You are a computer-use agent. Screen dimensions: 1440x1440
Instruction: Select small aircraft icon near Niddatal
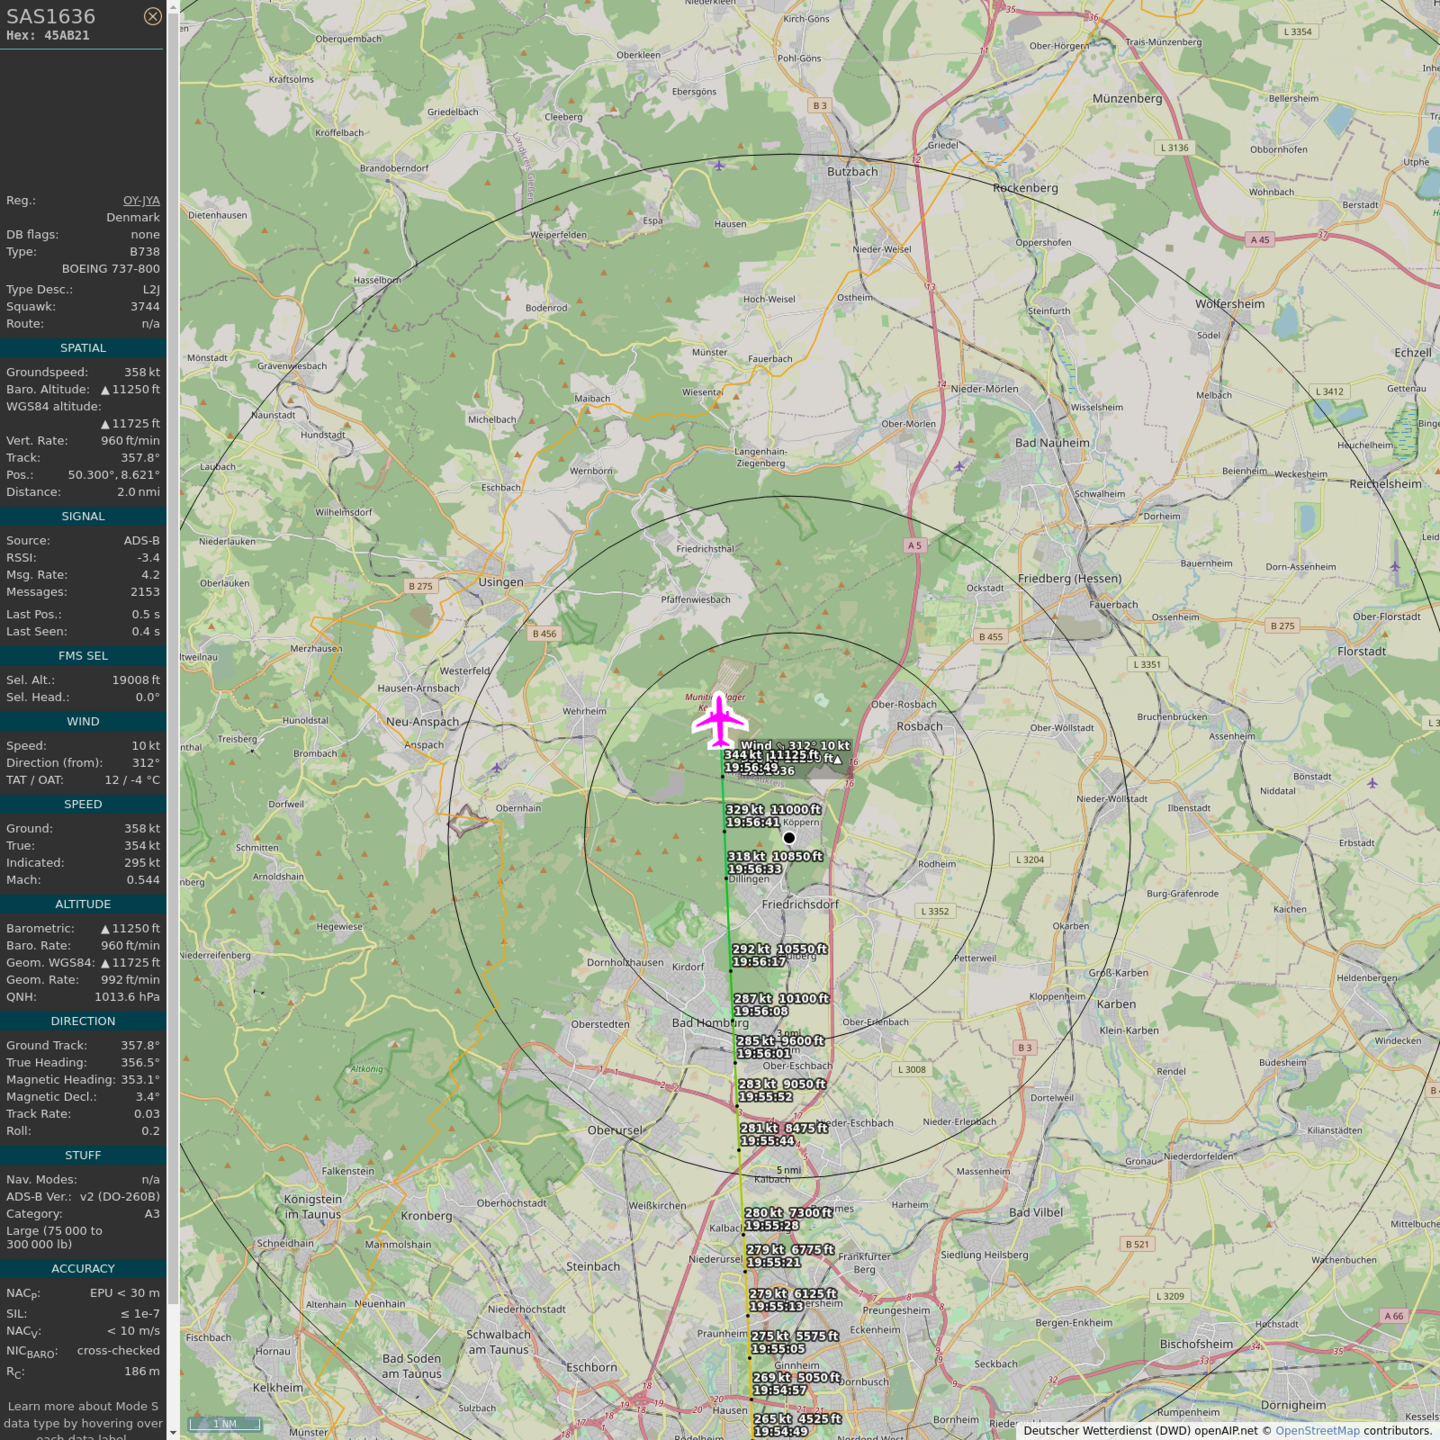pos(1372,783)
